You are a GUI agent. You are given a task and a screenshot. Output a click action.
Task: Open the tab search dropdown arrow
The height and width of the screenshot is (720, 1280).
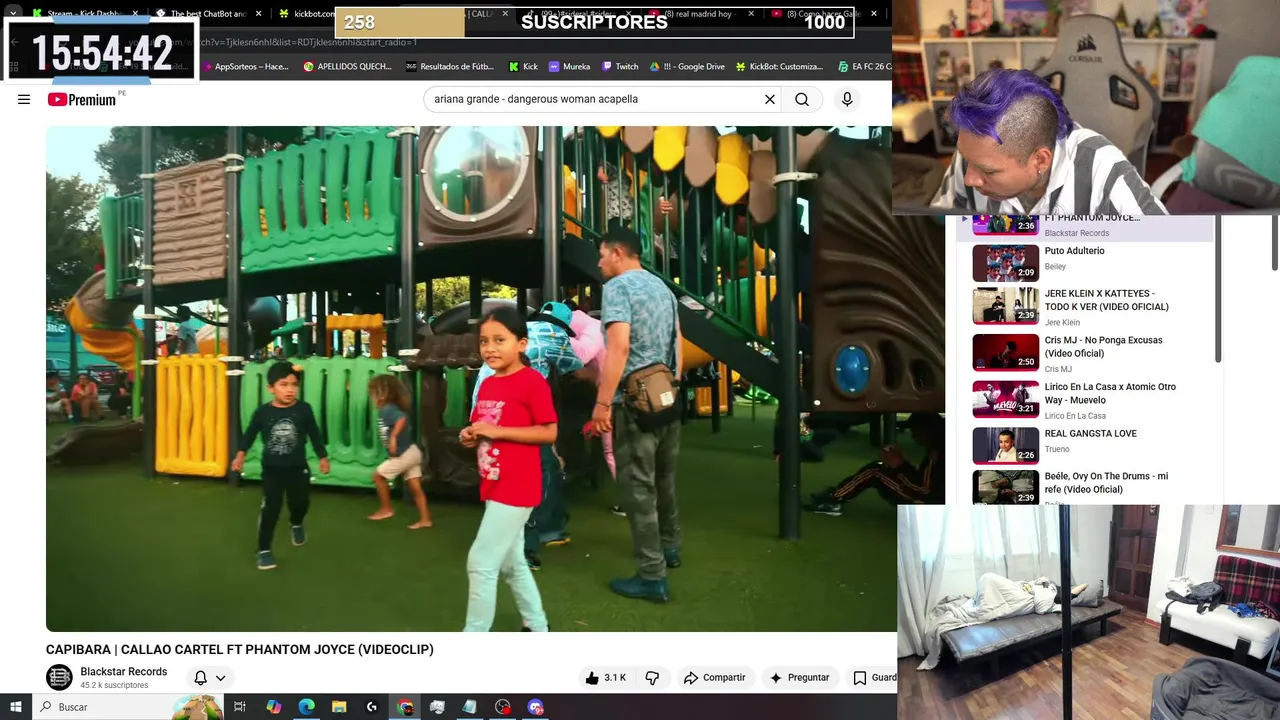(x=12, y=14)
